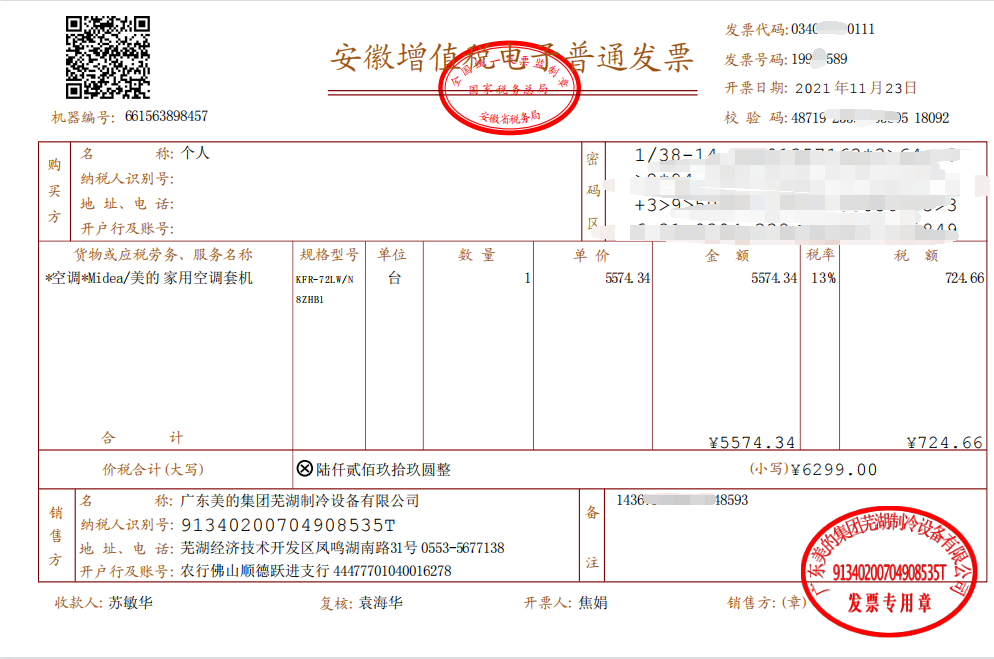Click the 税率 column header
Screen dimensions: 994x659
click(820, 255)
